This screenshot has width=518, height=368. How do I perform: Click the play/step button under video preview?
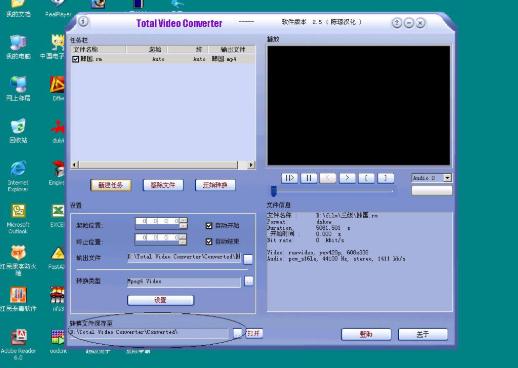click(289, 178)
